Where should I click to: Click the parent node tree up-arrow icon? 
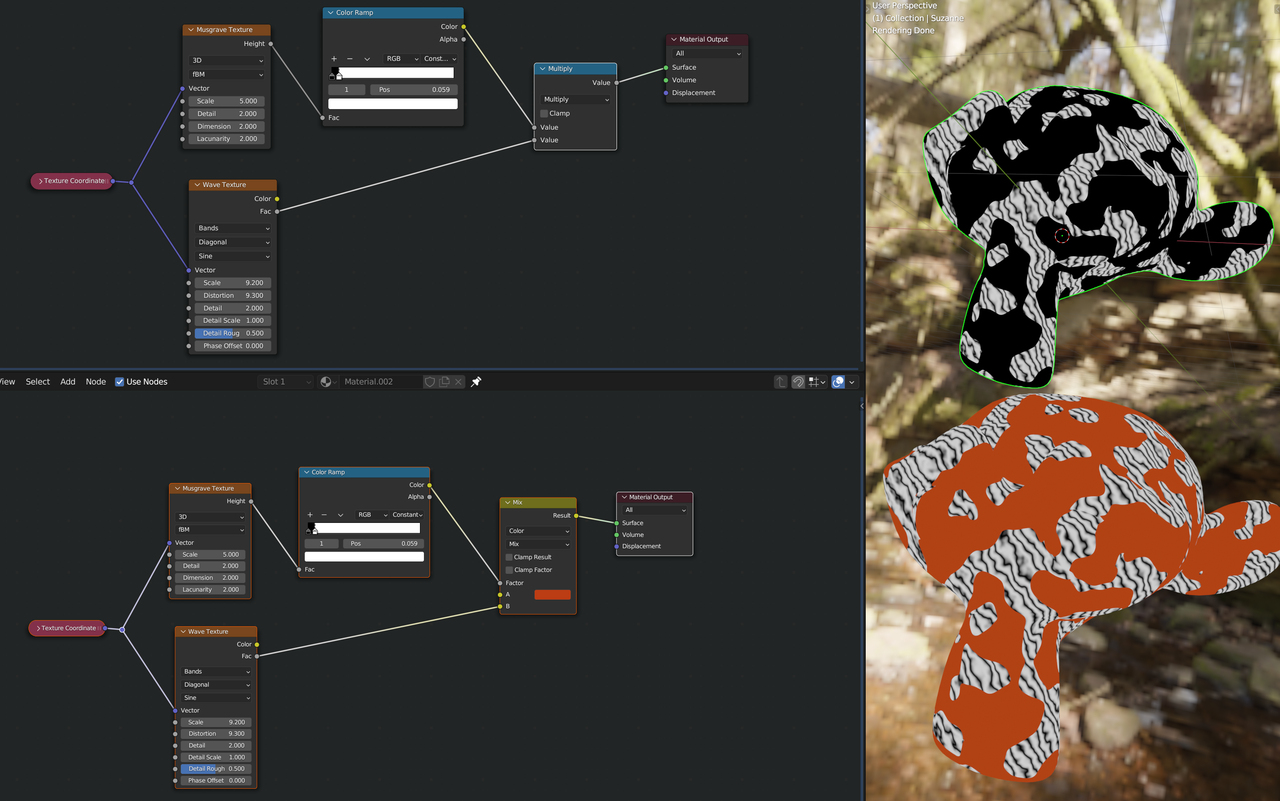pos(779,381)
